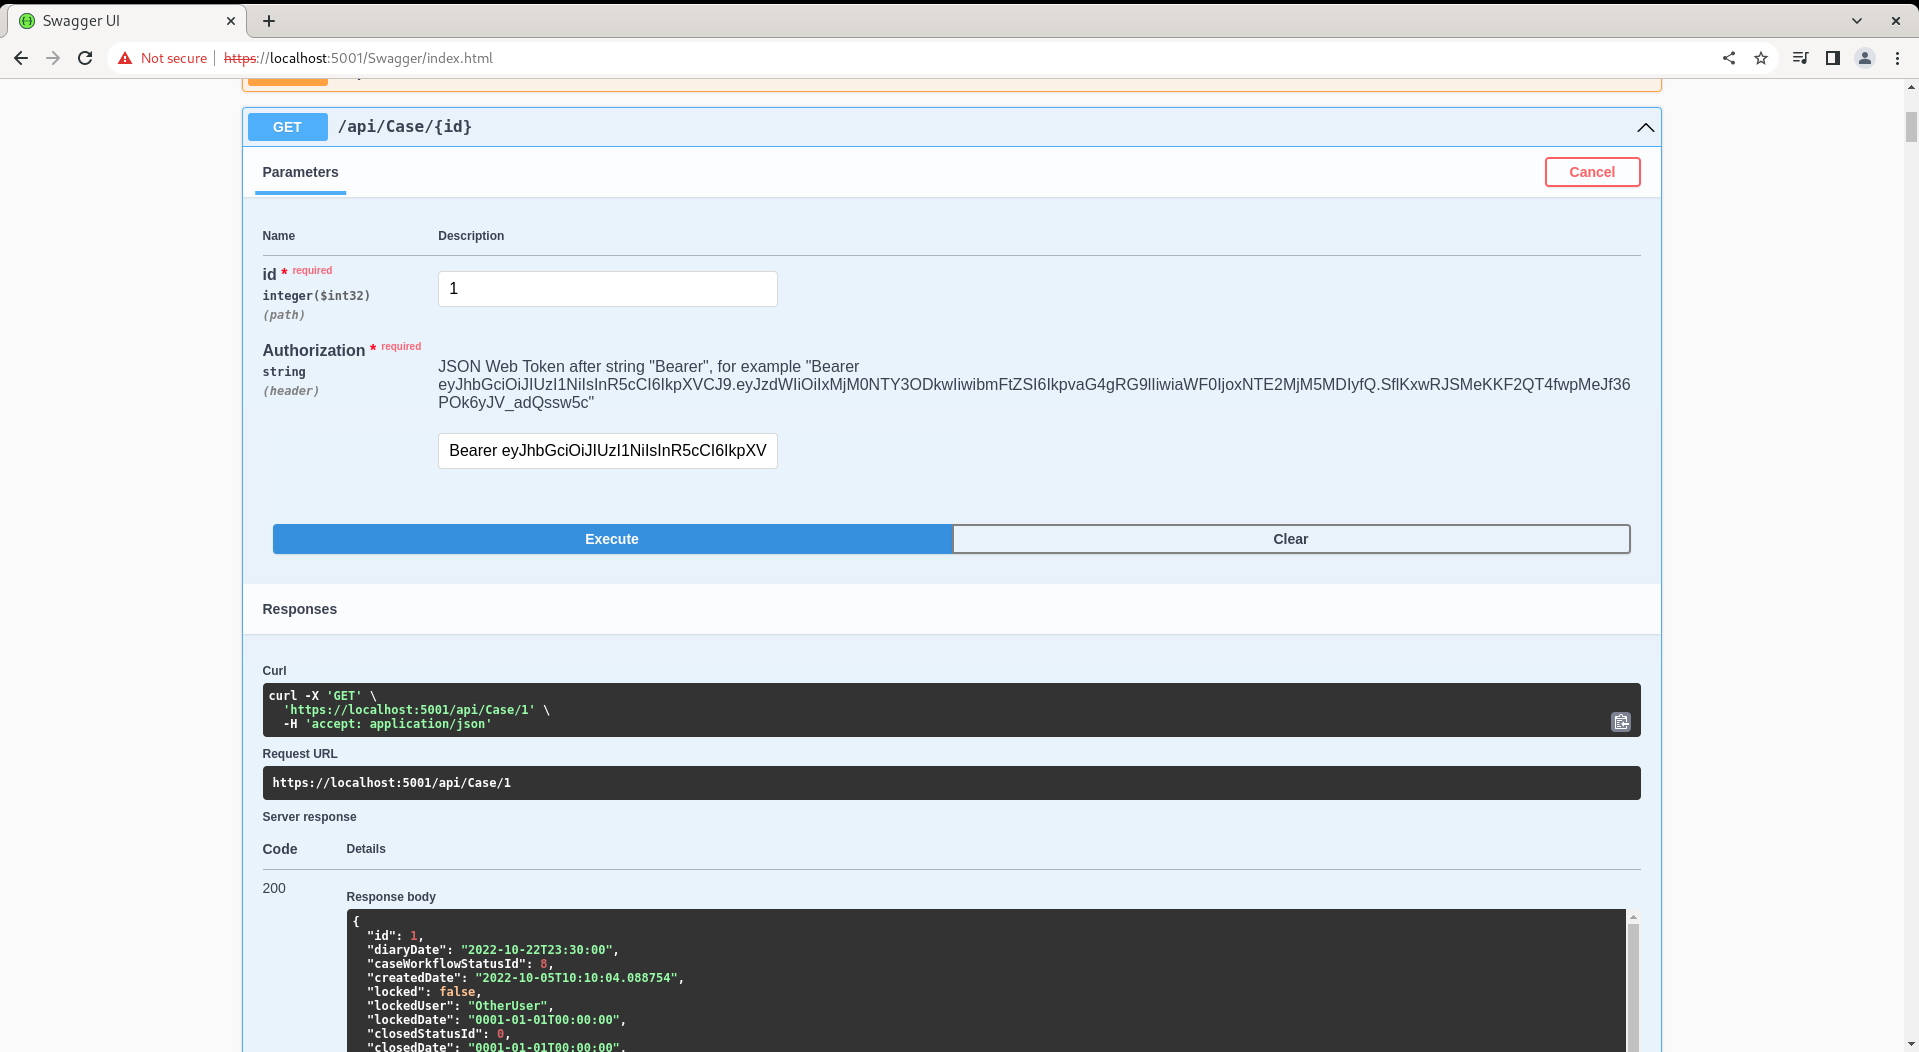Select the Parameters tab
The width and height of the screenshot is (1919, 1052).
(300, 172)
